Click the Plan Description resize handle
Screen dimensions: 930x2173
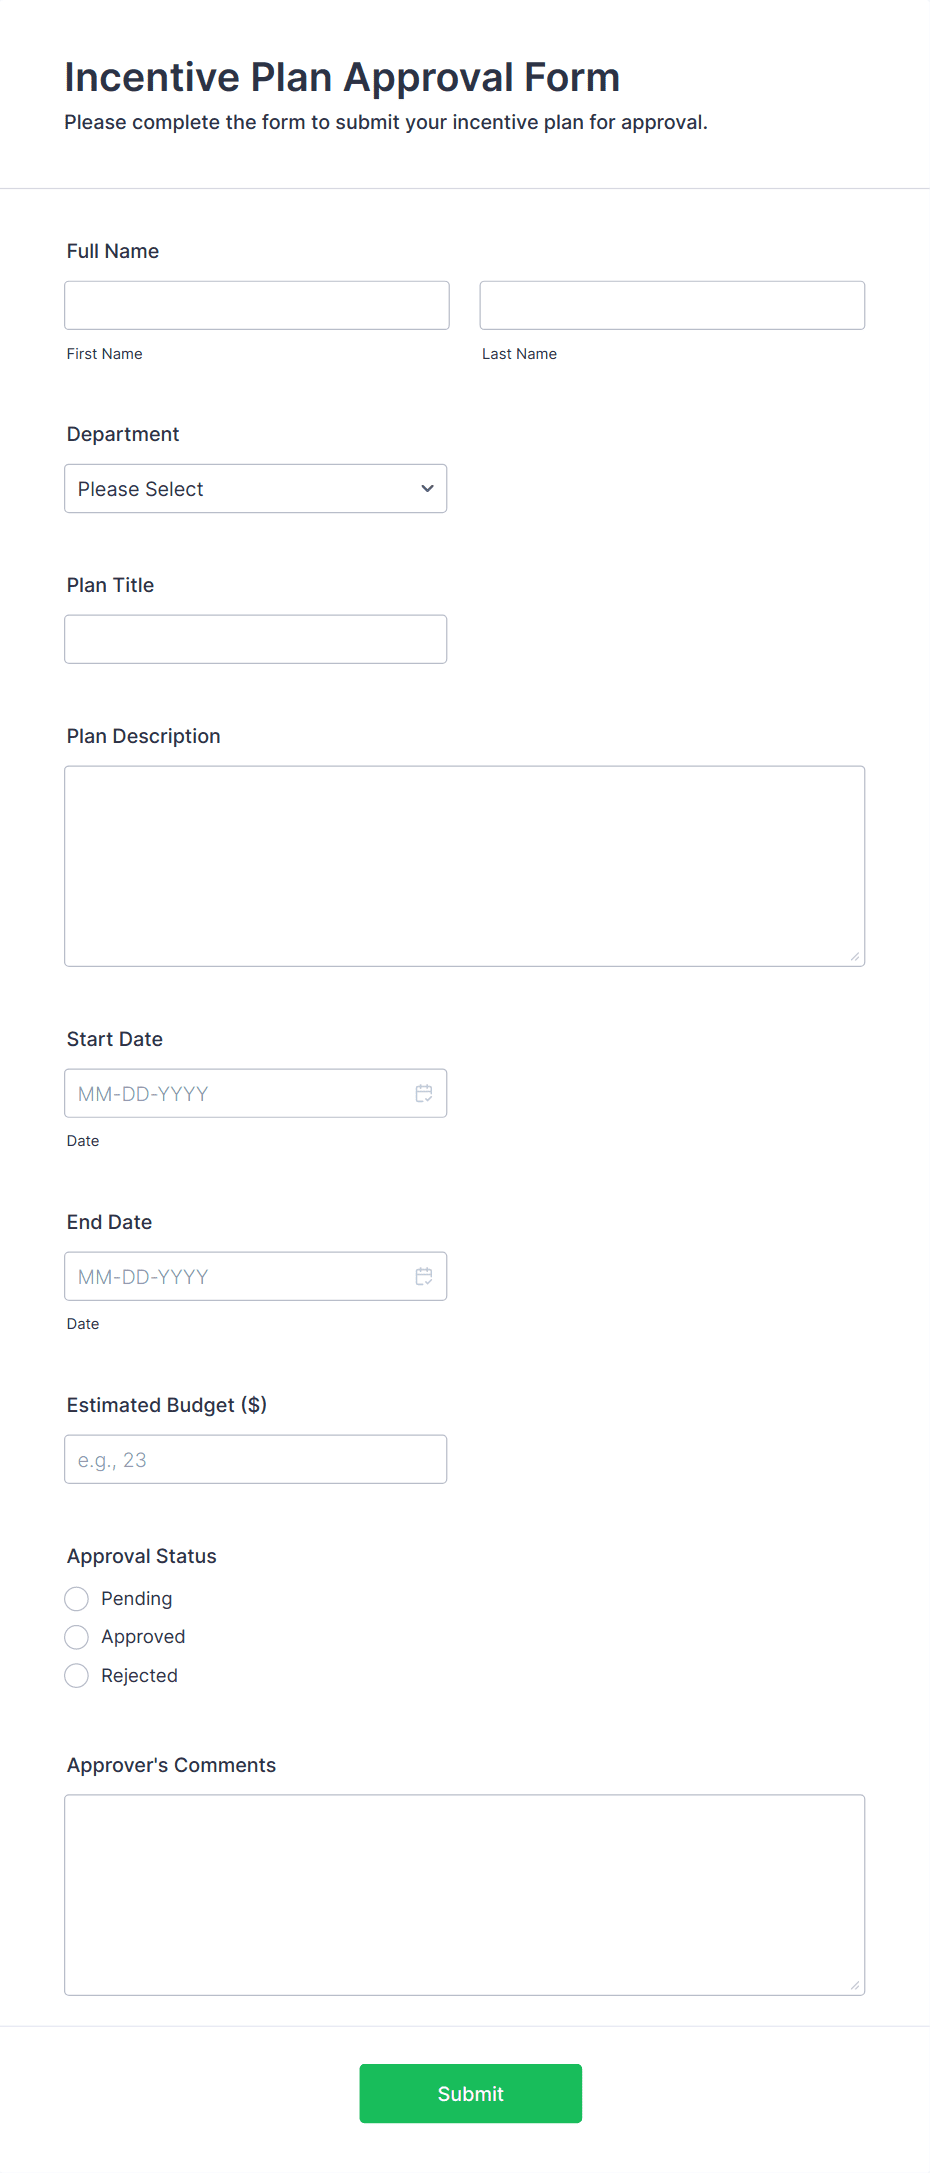(x=855, y=957)
